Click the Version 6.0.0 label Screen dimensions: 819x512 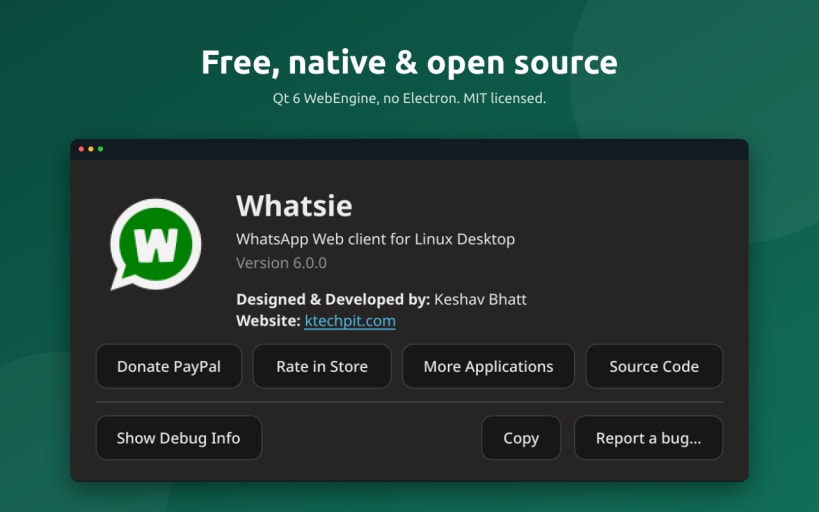tap(282, 263)
